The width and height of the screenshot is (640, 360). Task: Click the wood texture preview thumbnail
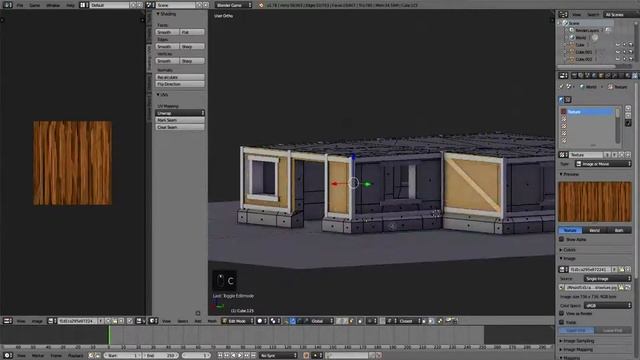(x=595, y=202)
